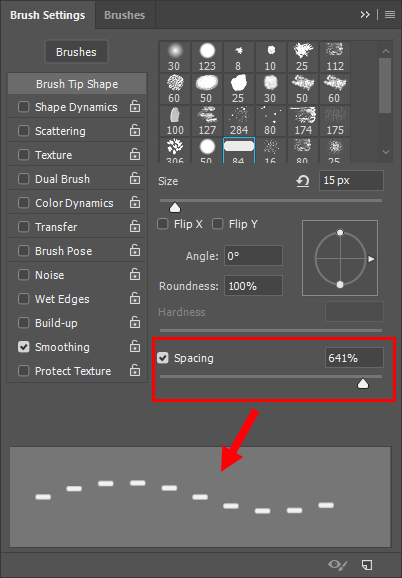The width and height of the screenshot is (402, 578).
Task: Select the Brush Settings tab
Action: point(48,15)
